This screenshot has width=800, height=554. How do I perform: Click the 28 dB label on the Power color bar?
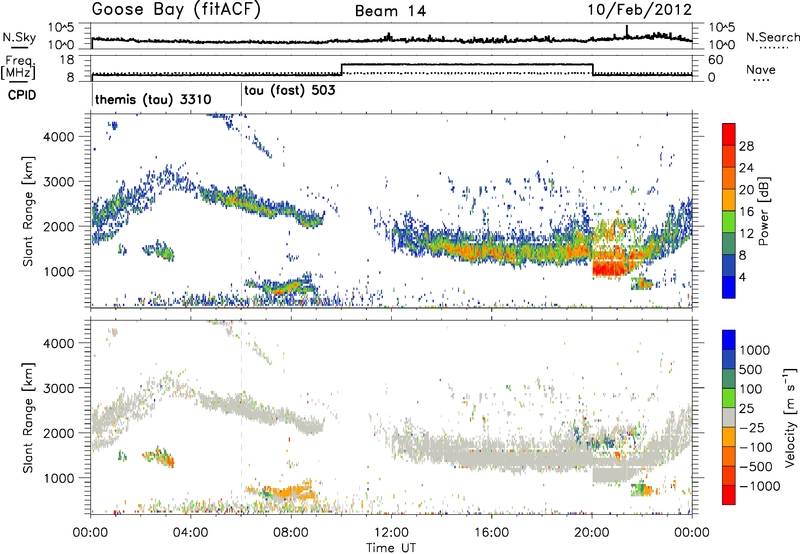point(746,146)
